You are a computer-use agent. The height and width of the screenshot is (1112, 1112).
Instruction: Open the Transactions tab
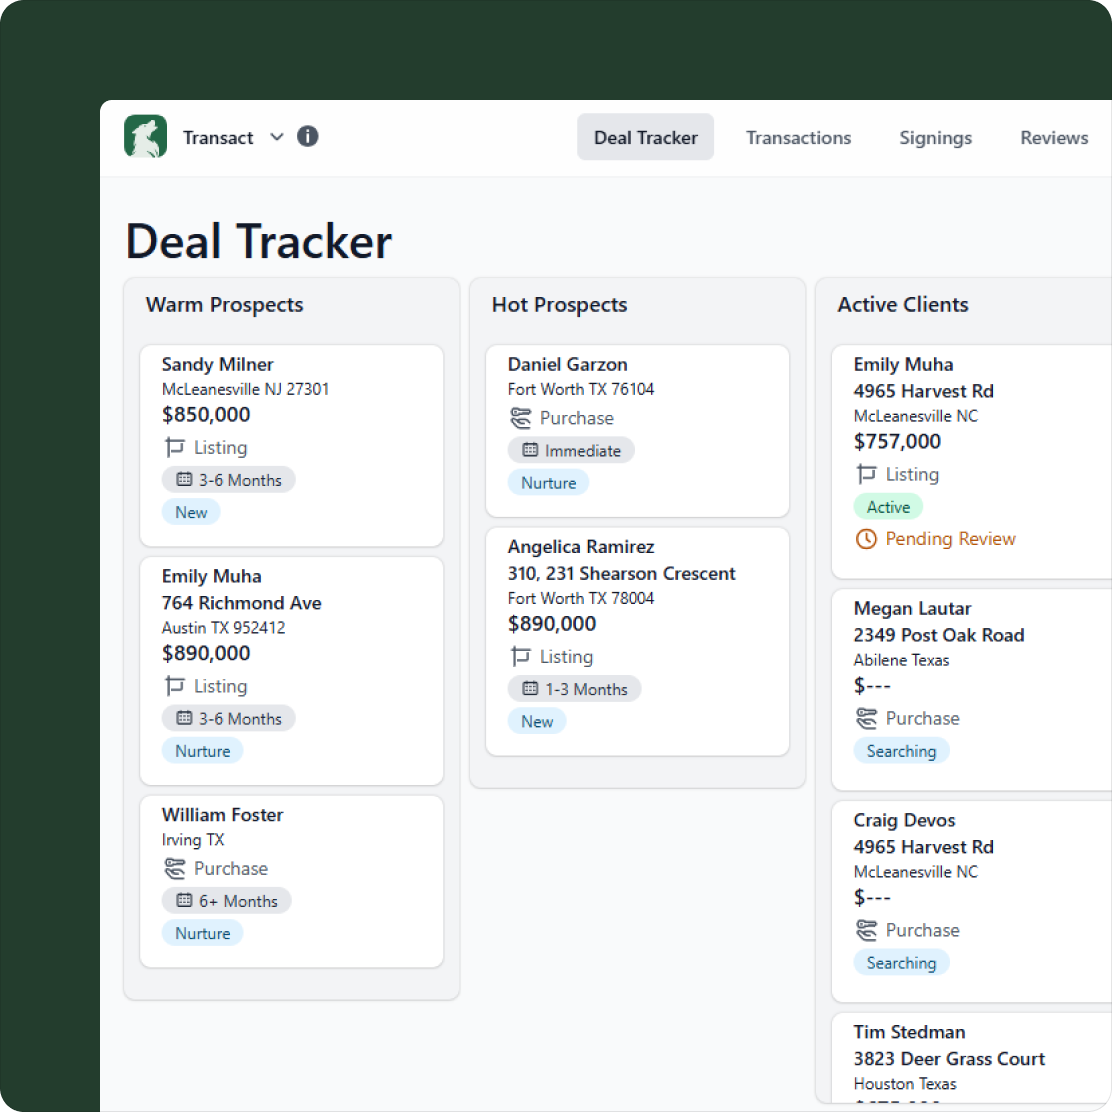pyautogui.click(x=798, y=138)
